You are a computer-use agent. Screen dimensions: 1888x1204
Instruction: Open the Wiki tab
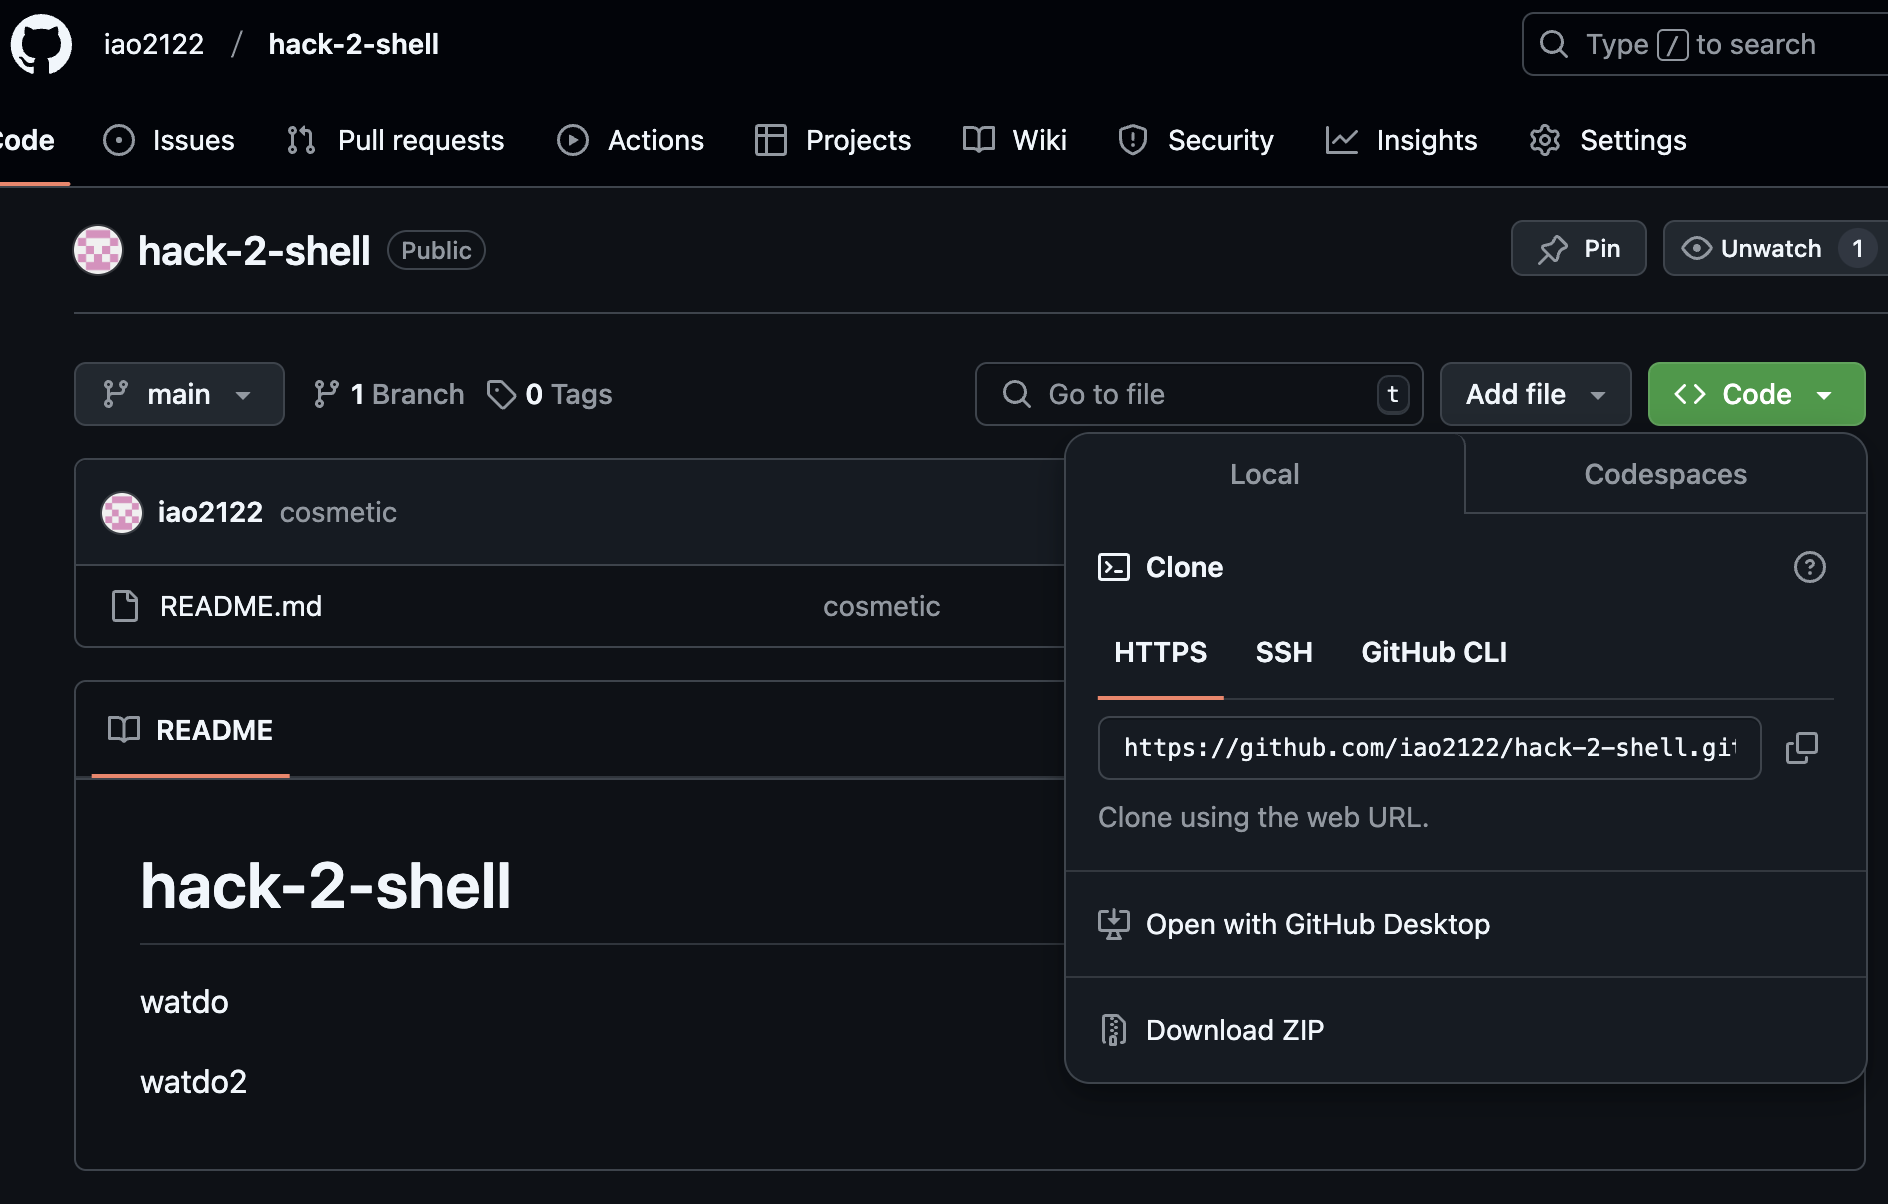click(1015, 140)
